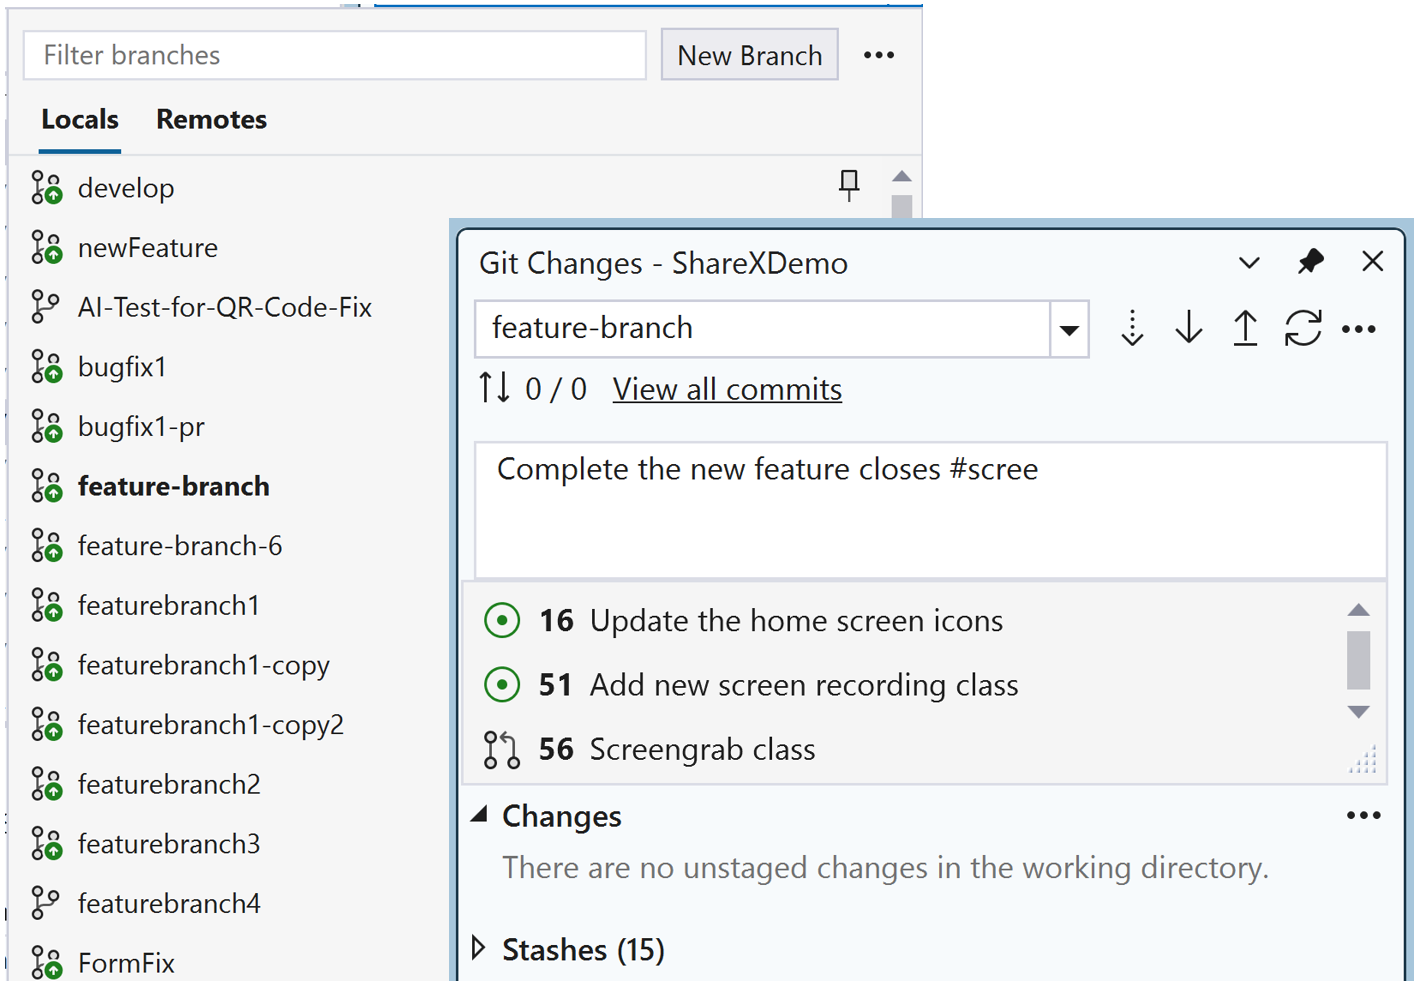Open the branch selector dropdown
This screenshot has width=1416, height=983.
coord(1069,329)
